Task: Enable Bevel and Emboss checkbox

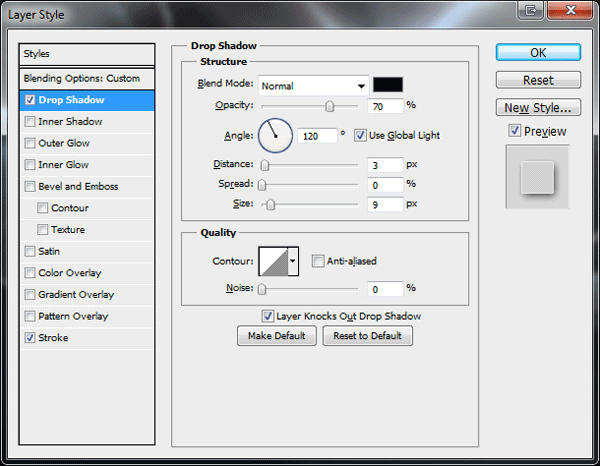Action: [30, 186]
